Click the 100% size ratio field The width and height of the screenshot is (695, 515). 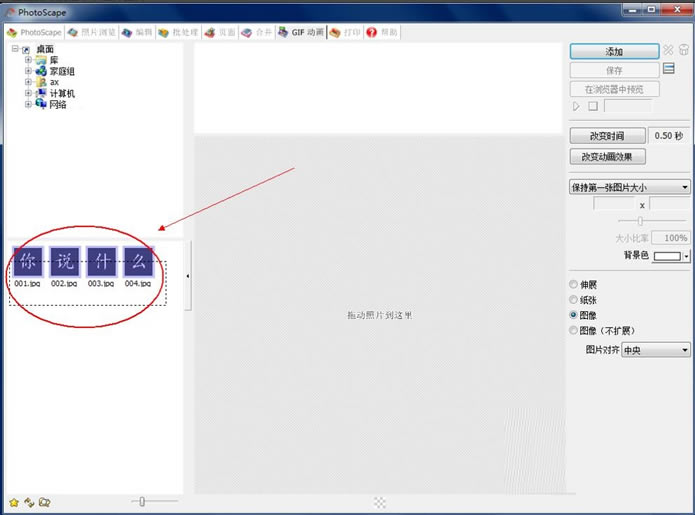(x=670, y=238)
